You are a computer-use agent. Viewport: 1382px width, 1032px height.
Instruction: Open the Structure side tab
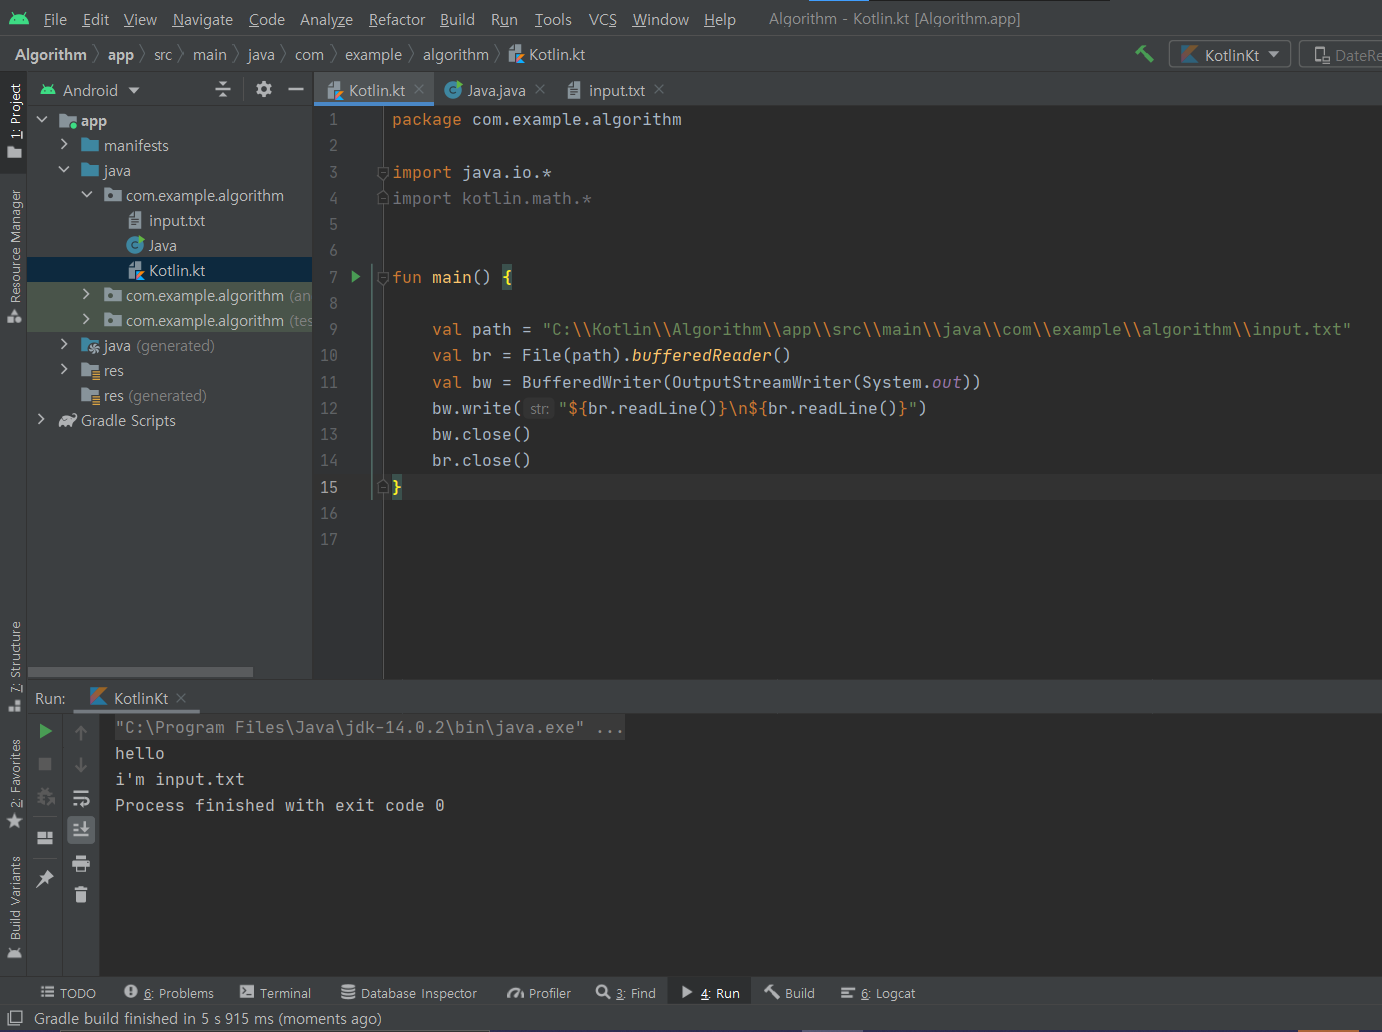pos(14,666)
